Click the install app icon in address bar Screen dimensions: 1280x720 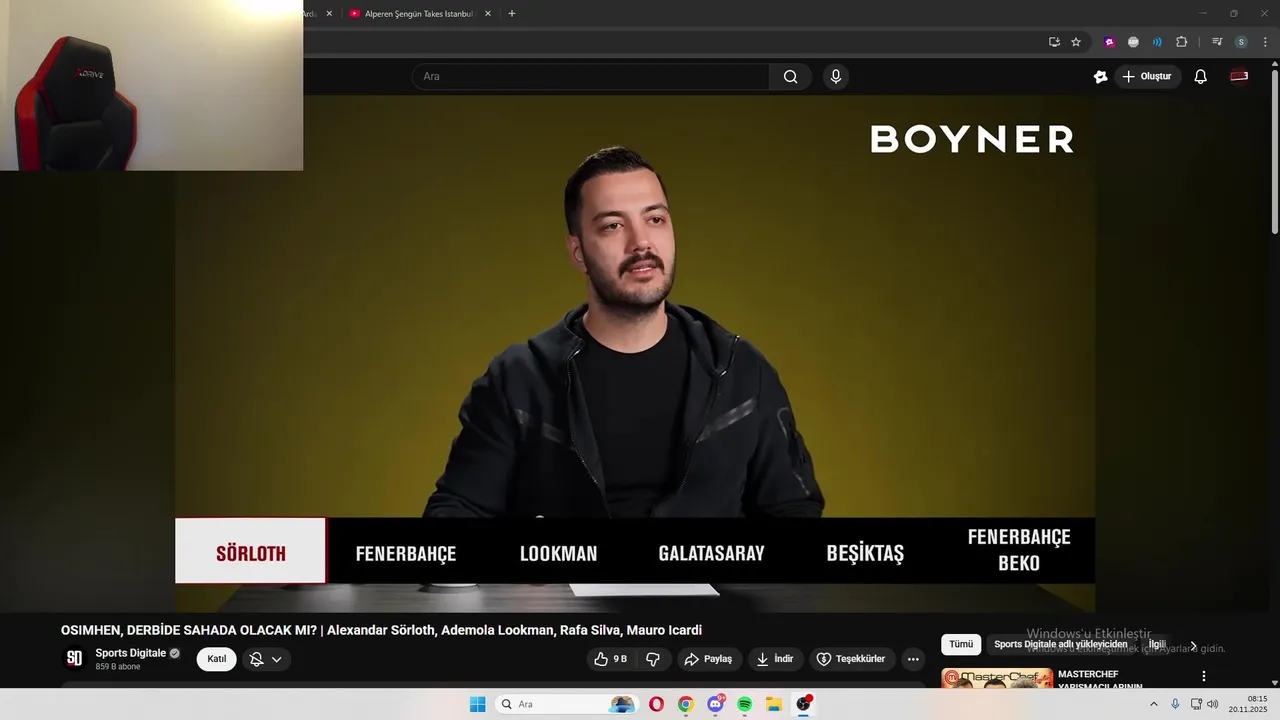pyautogui.click(x=1054, y=42)
